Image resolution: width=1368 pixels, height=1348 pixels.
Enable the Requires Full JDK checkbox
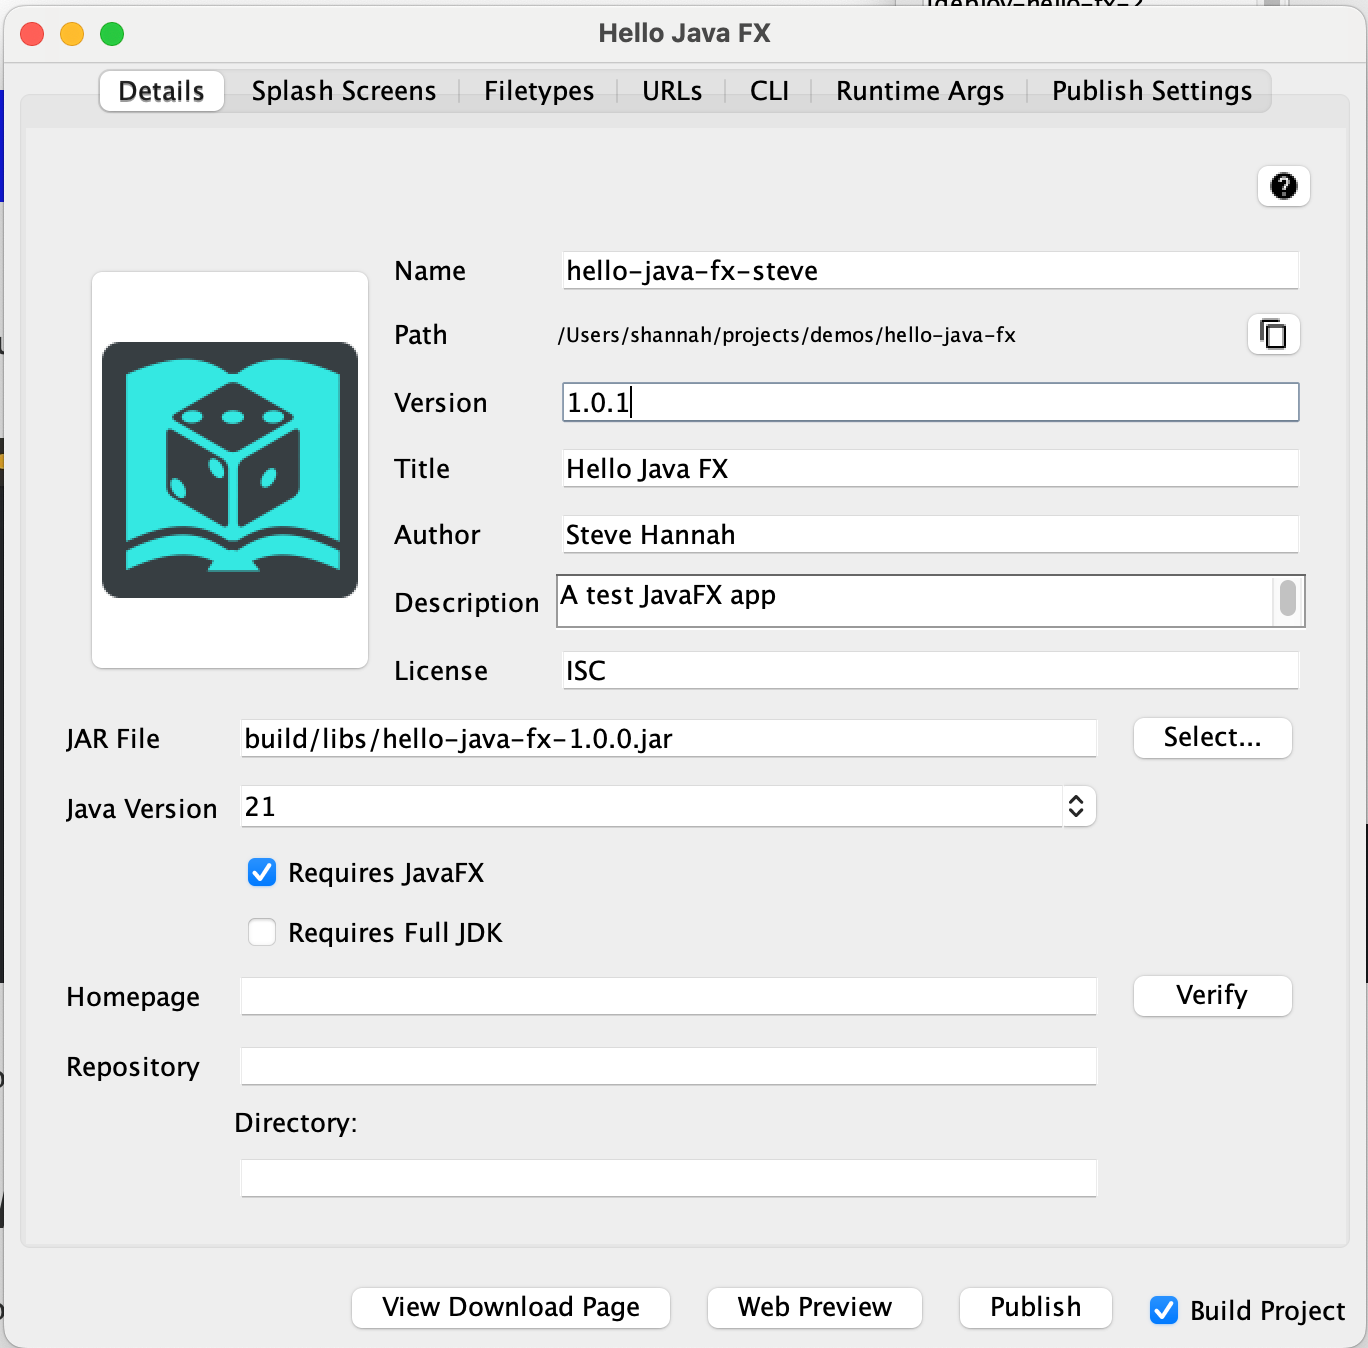[262, 932]
